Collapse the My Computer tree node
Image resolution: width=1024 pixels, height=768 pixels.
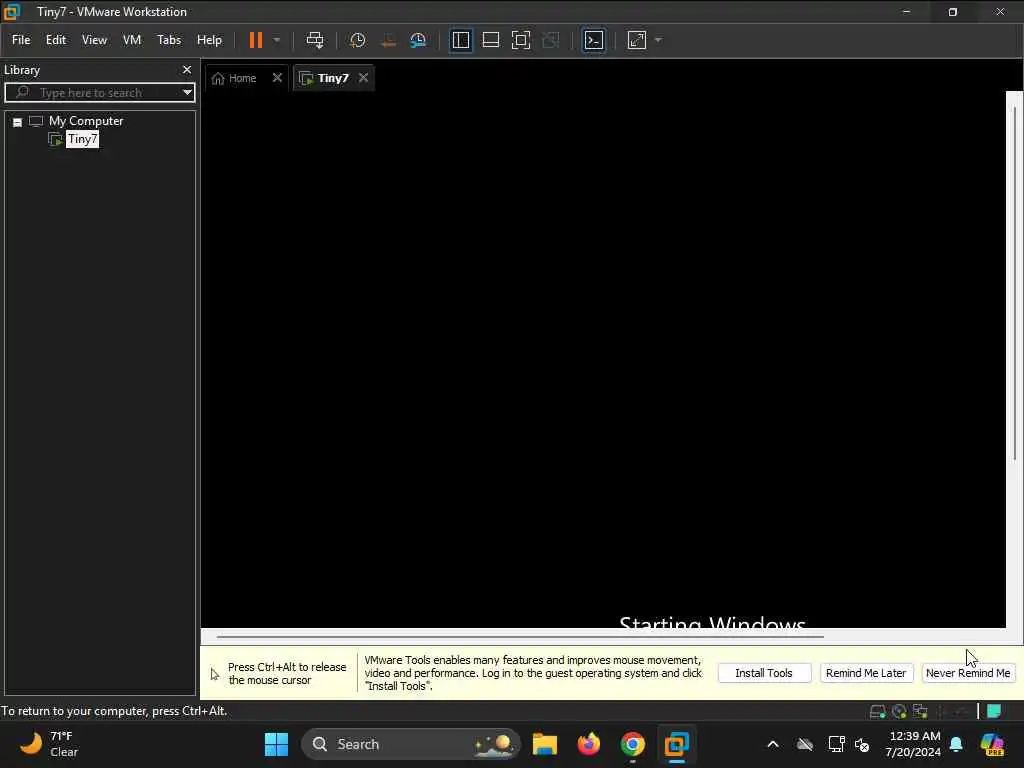pyautogui.click(x=18, y=122)
